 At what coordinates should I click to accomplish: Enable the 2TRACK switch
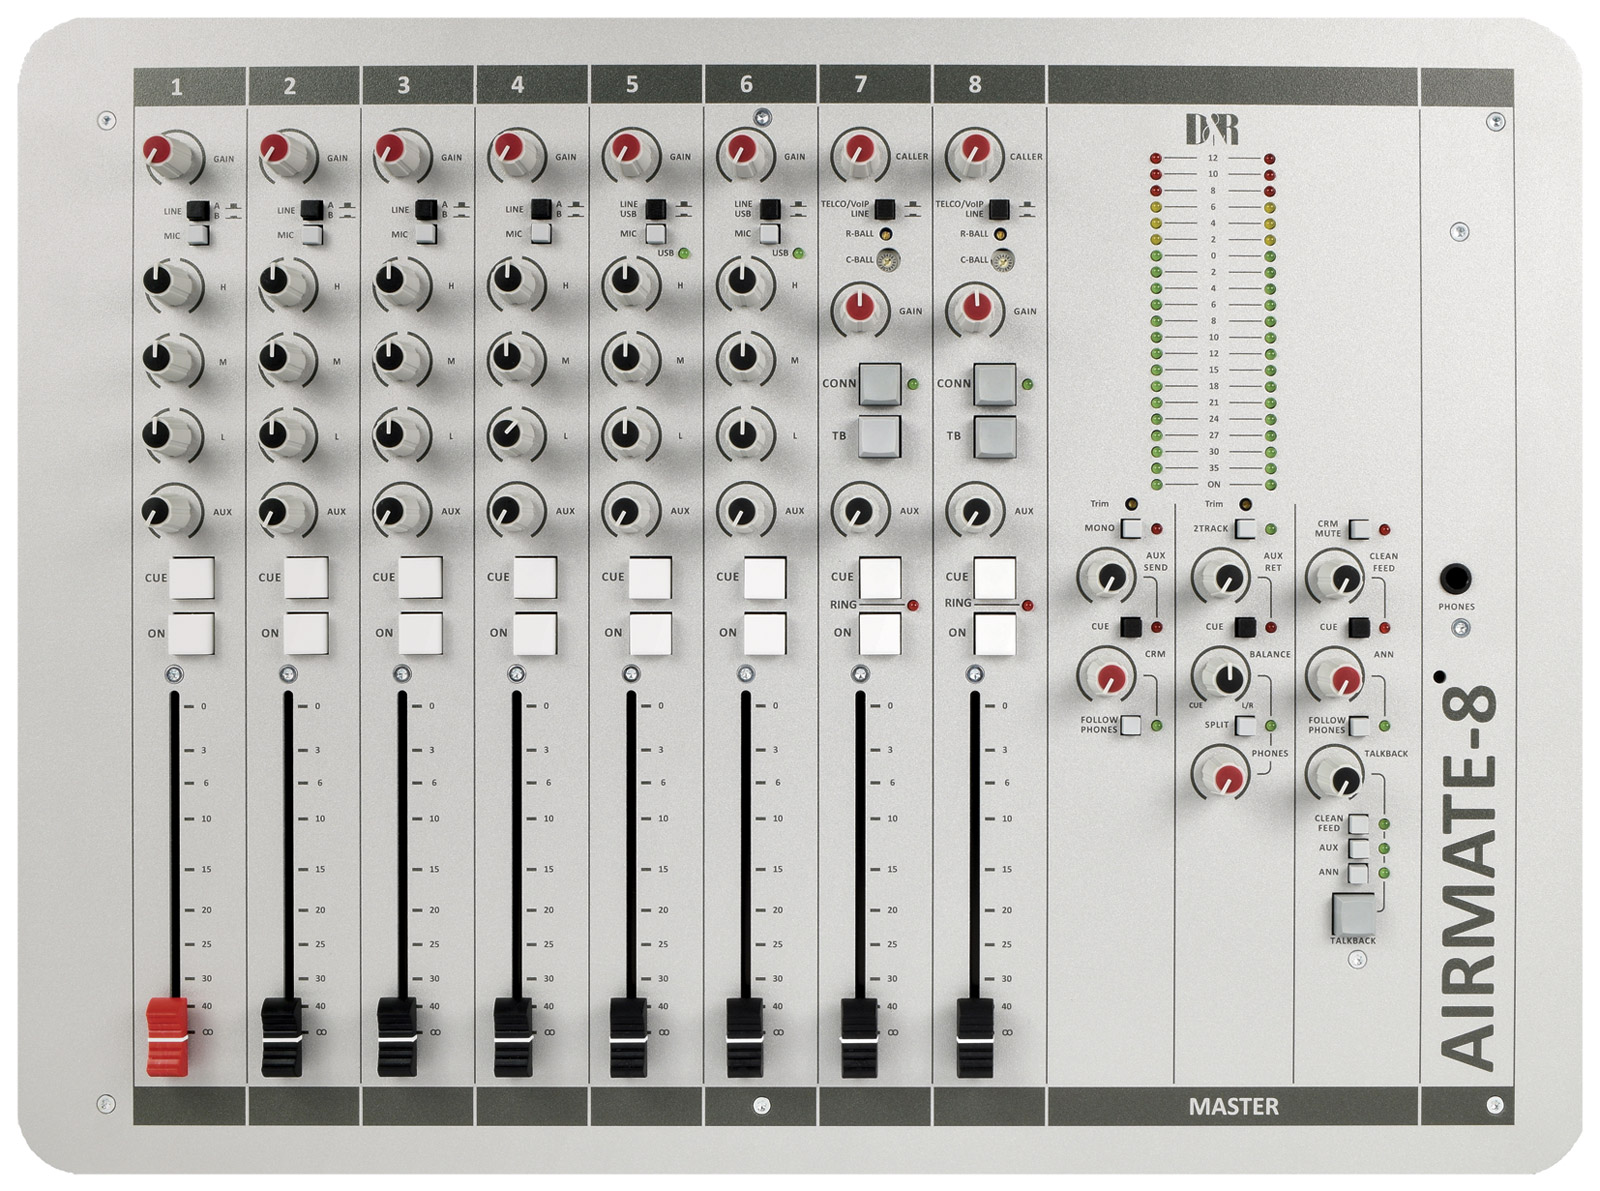[x=1245, y=529]
